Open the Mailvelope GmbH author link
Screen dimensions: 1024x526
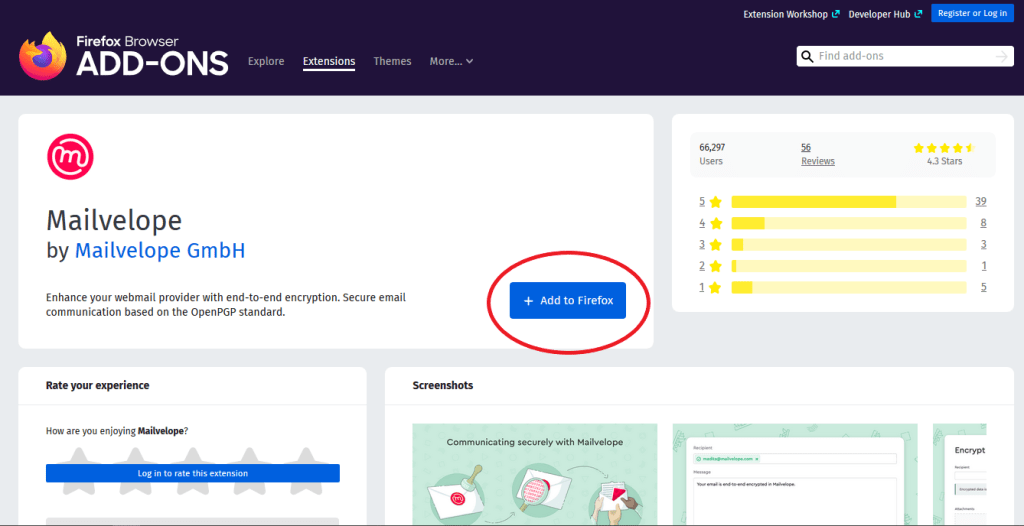(x=160, y=250)
